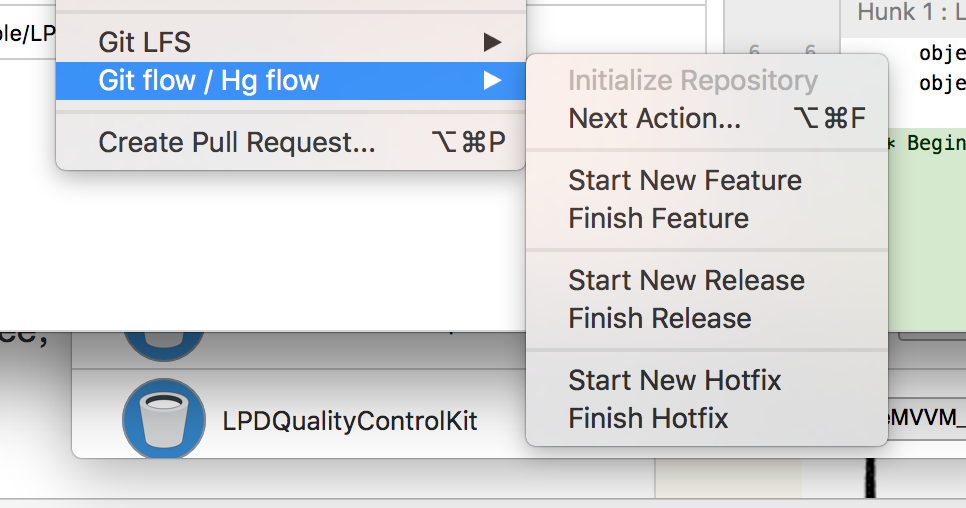
Task: Expand the Git LFS submenu arrow
Action: [491, 42]
